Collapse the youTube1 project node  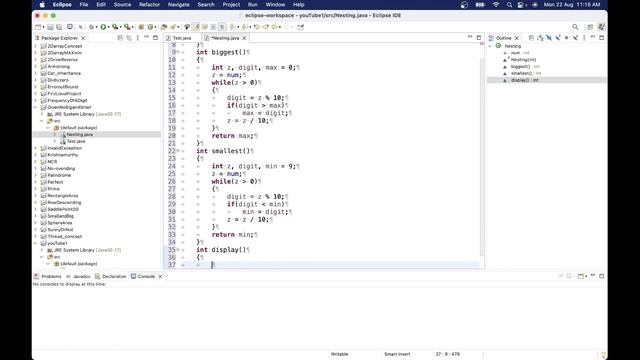pos(36,243)
